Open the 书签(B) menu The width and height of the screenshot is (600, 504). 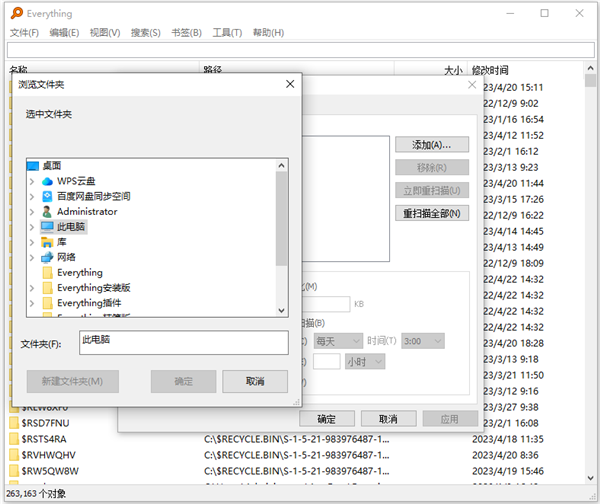(186, 33)
